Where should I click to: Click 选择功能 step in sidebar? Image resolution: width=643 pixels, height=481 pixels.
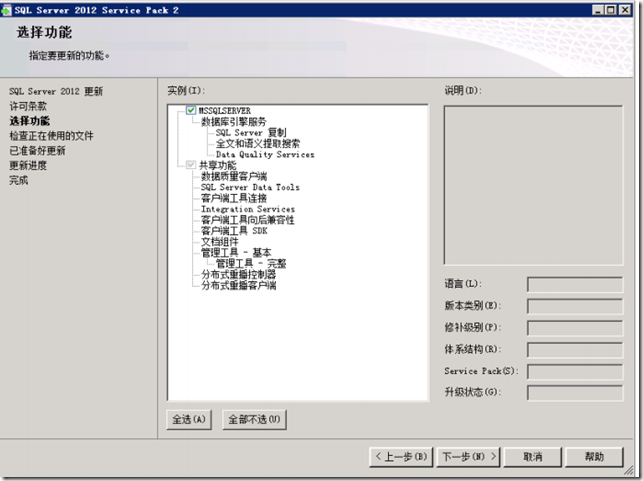tap(30, 121)
